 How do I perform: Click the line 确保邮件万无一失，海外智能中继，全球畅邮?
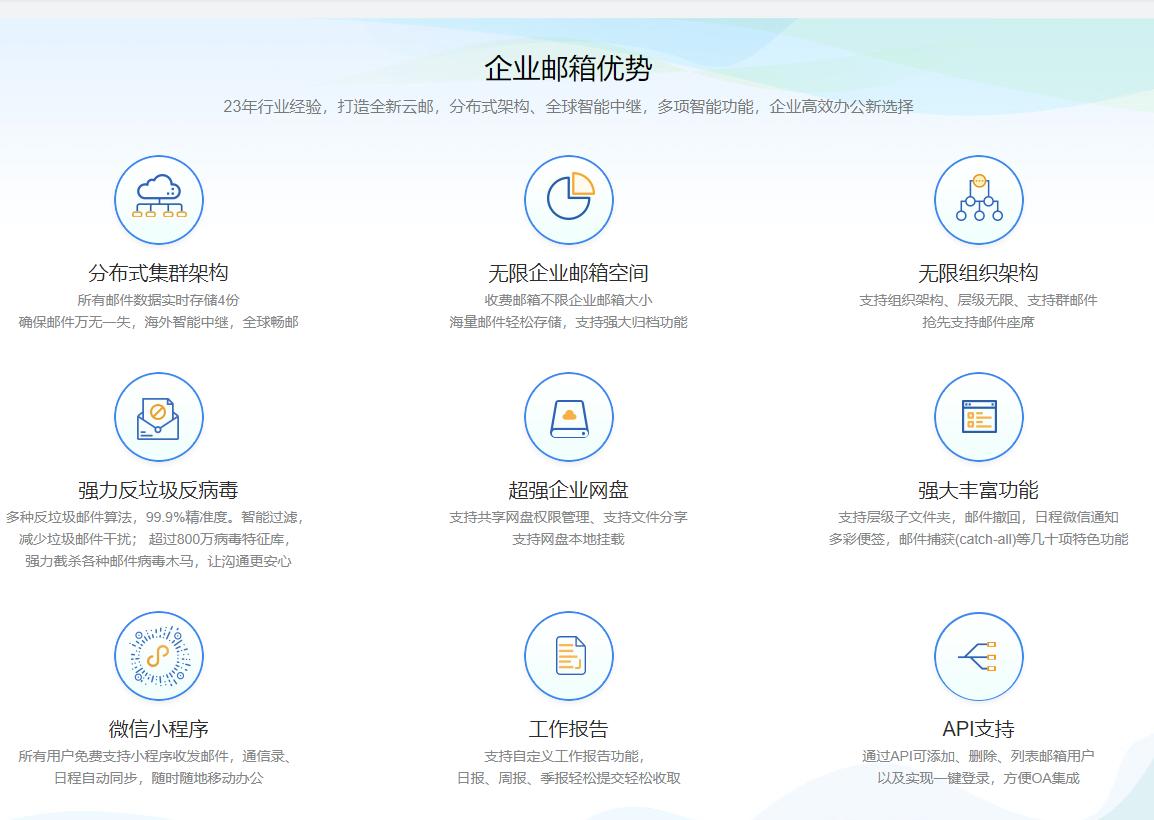click(158, 322)
